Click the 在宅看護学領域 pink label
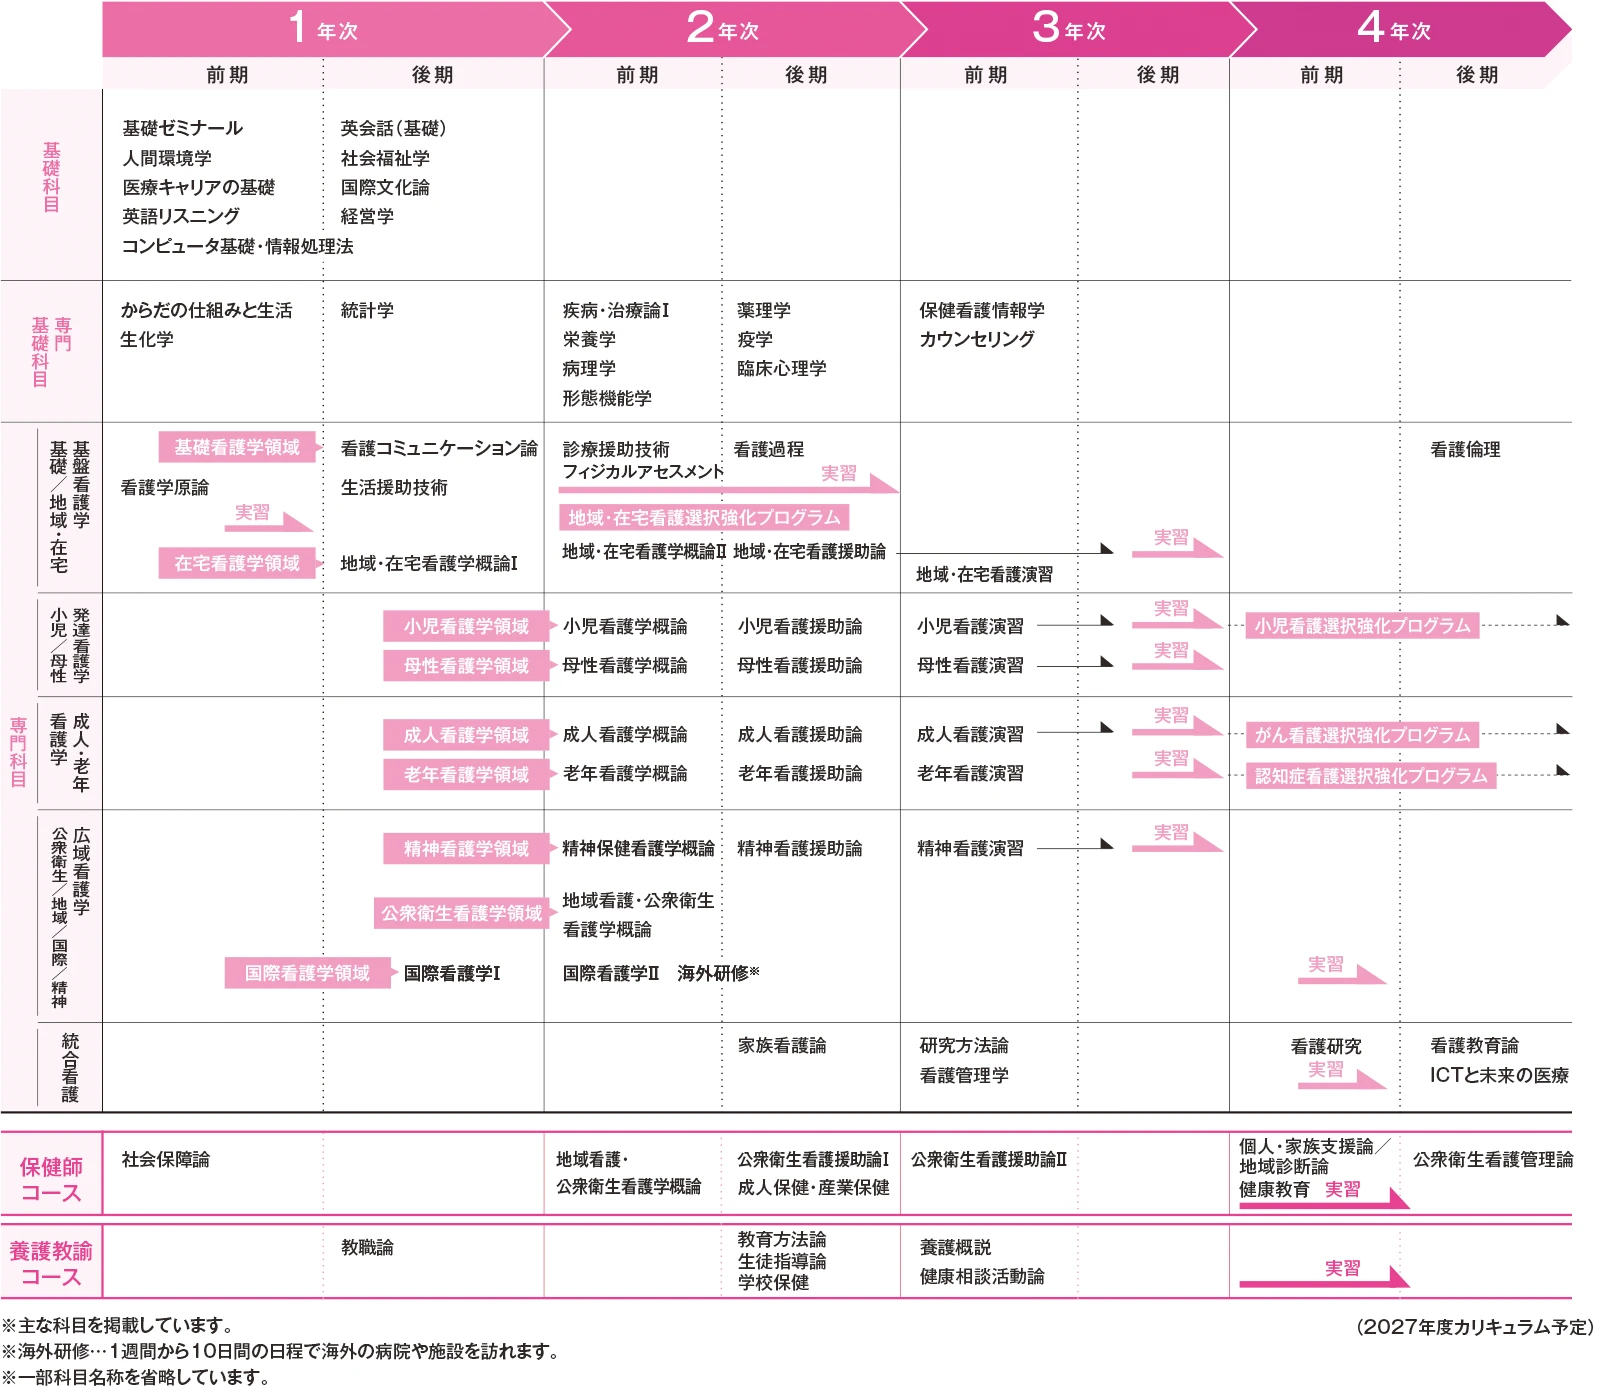This screenshot has height=1388, width=1600. point(237,563)
